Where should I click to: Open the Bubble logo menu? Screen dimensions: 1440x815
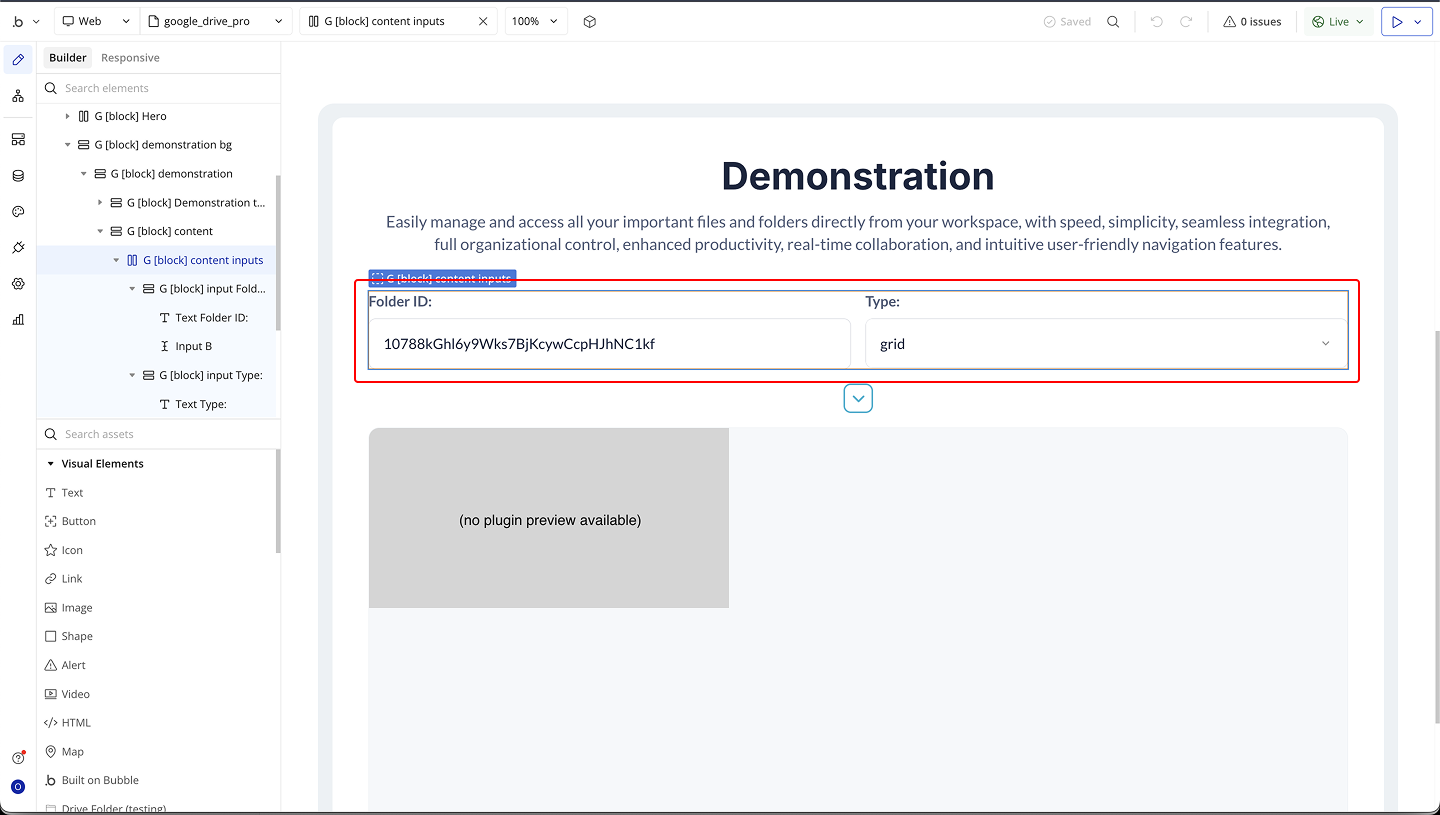pyautogui.click(x=26, y=21)
